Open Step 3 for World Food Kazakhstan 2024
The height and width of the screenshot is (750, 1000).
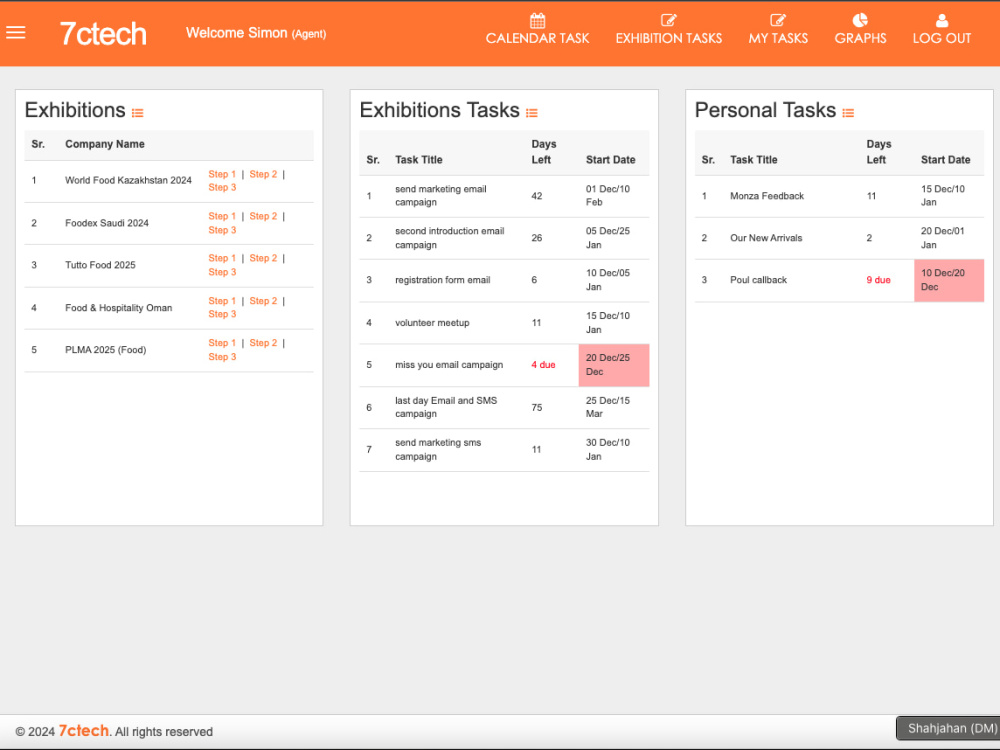[x=222, y=188]
